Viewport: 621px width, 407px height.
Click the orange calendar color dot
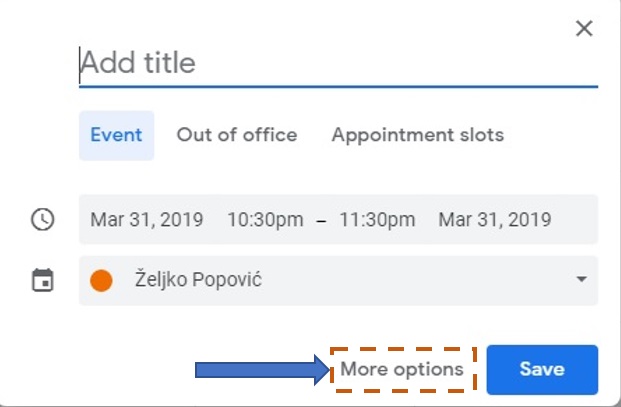(101, 281)
